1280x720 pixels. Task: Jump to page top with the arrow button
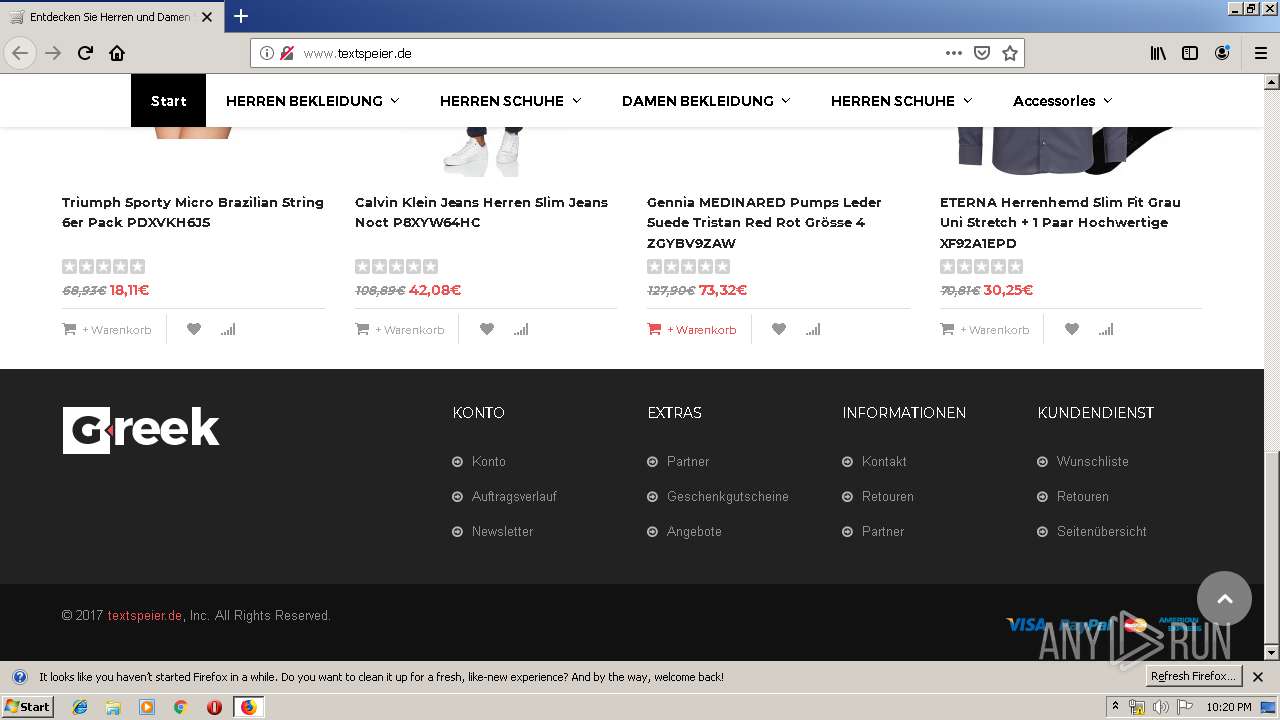click(x=1224, y=598)
